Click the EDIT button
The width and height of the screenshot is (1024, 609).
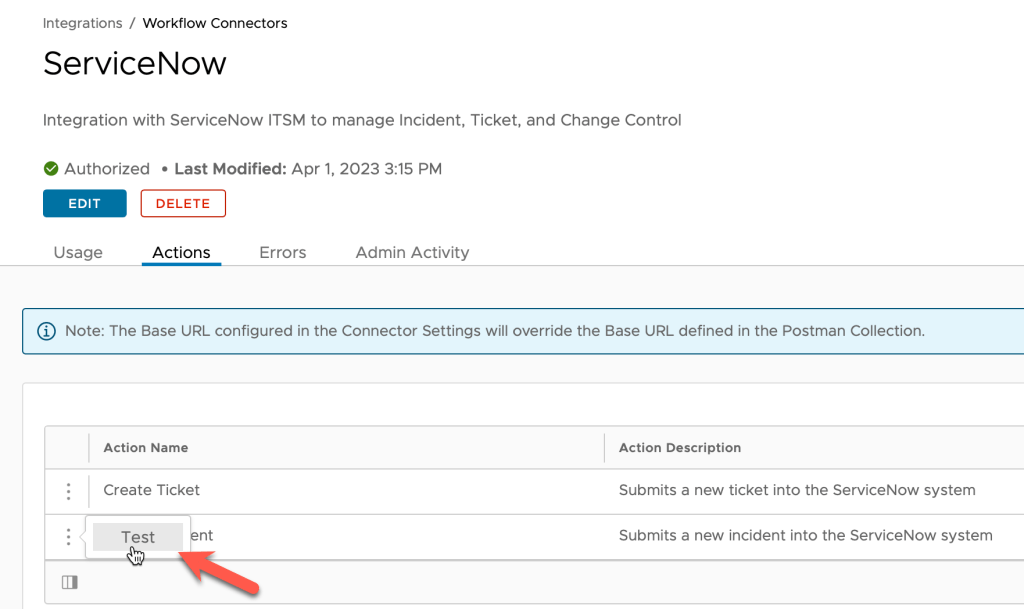84,203
